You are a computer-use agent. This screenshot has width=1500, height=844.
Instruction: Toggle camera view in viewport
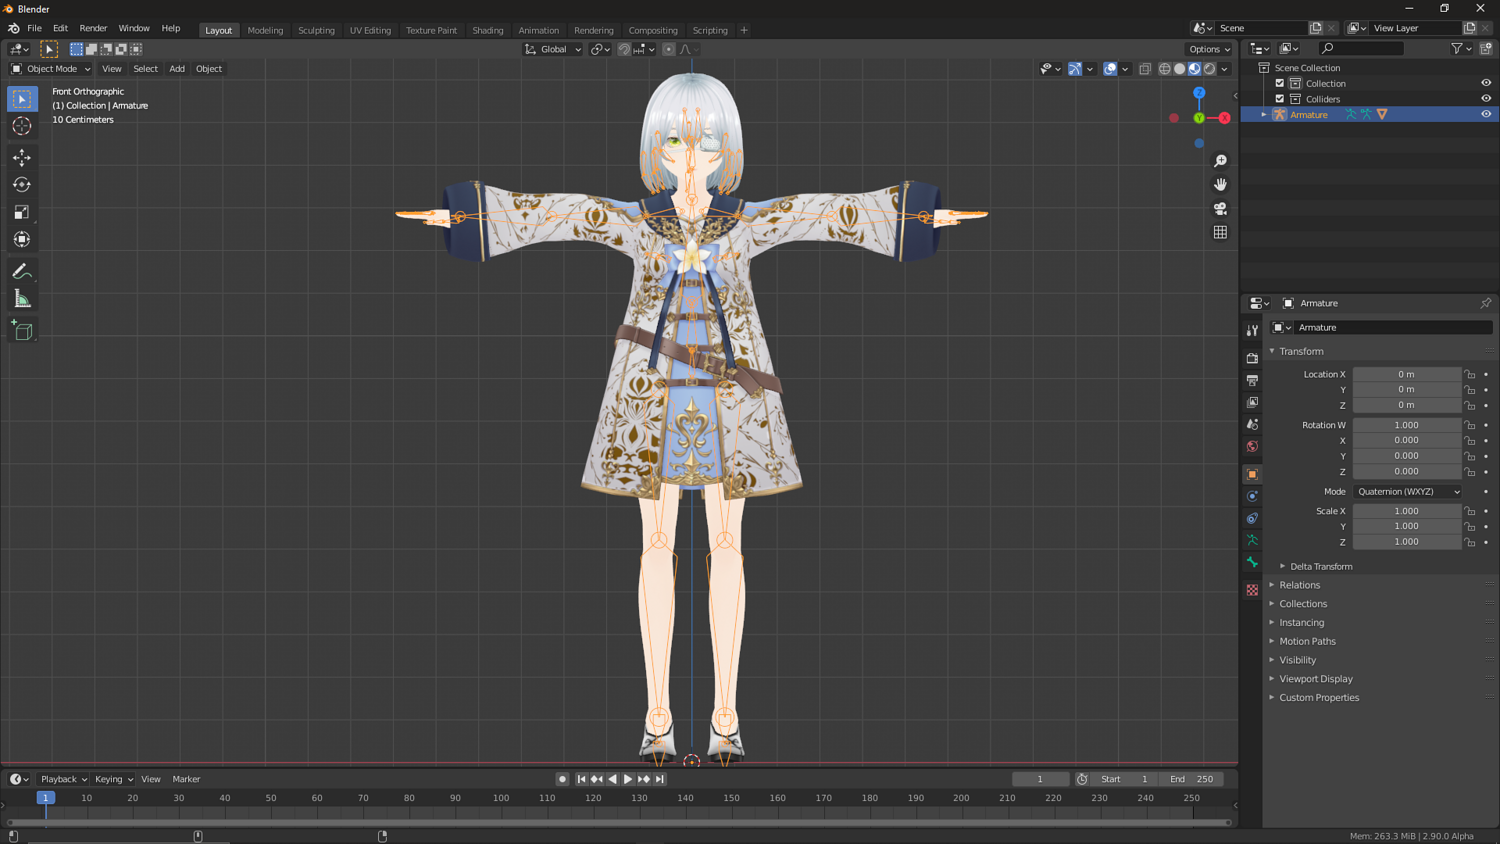[x=1220, y=209]
